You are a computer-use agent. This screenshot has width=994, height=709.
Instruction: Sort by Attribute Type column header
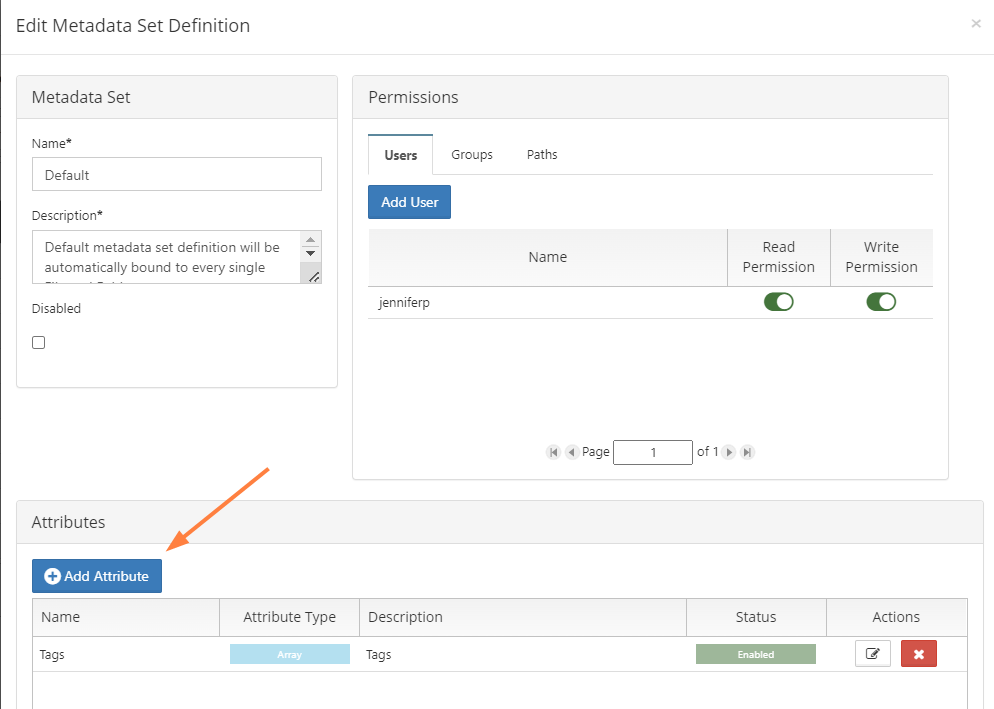tap(289, 617)
